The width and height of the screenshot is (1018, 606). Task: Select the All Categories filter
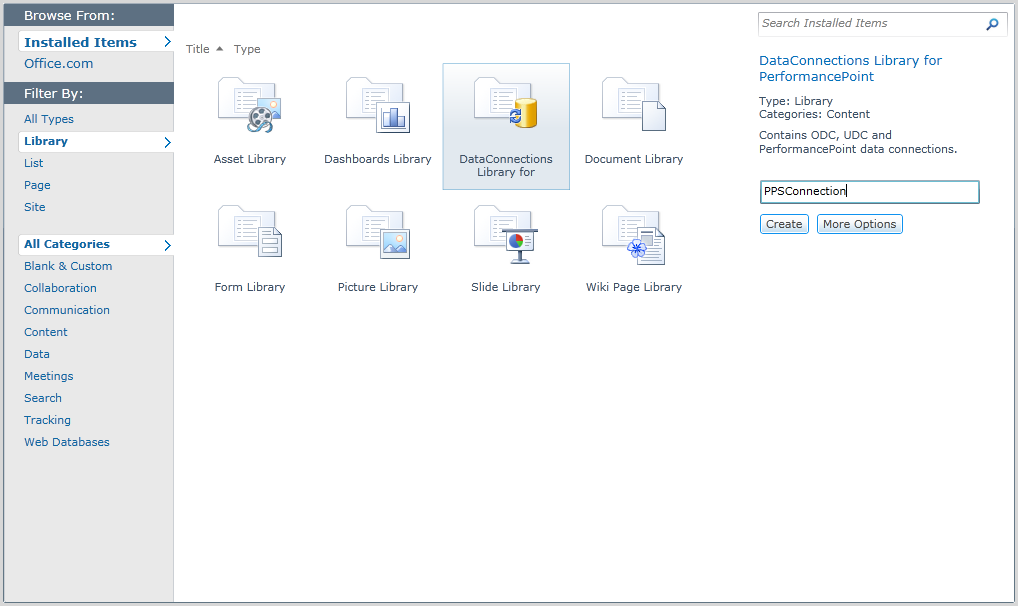(x=95, y=244)
